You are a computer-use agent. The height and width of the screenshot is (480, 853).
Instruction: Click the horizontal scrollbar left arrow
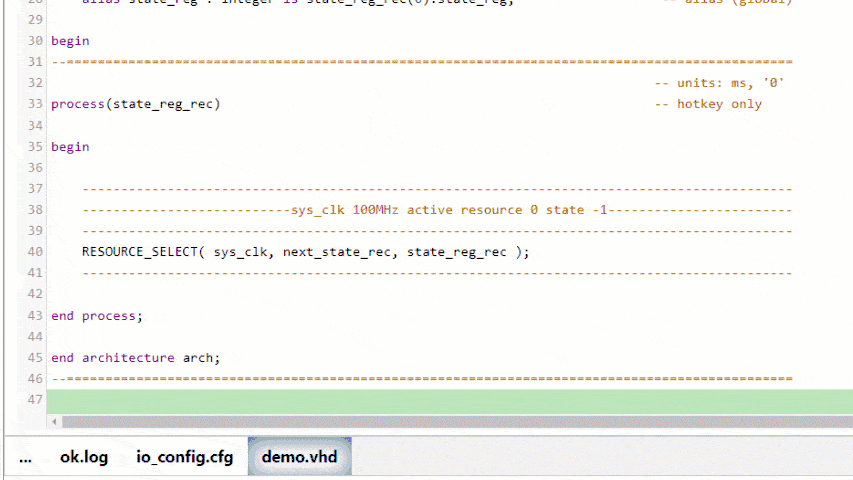[x=53, y=423]
